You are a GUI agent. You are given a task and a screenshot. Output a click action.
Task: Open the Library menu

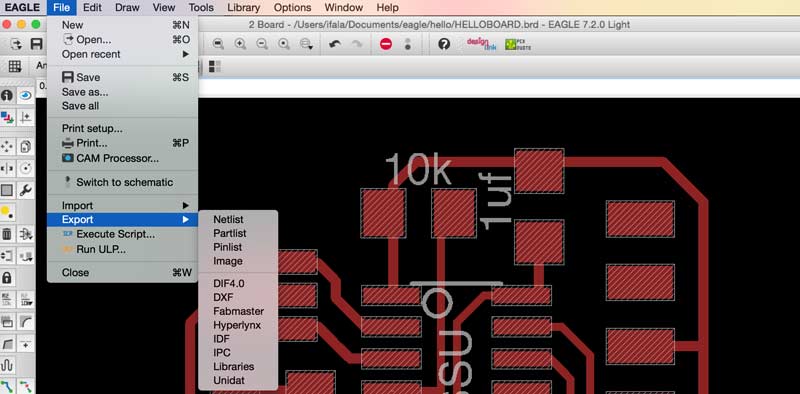pos(243,8)
